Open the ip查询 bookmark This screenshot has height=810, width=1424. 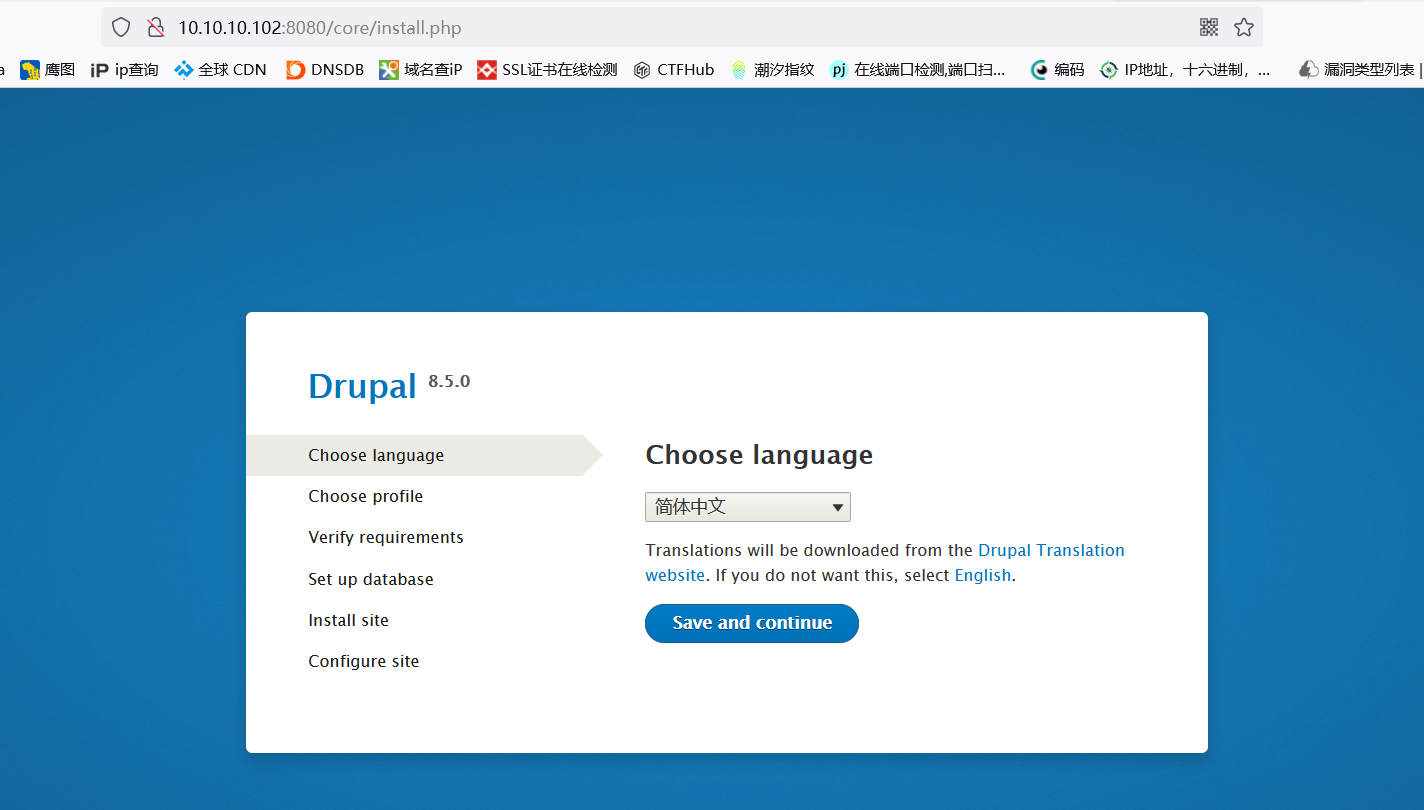coord(124,69)
